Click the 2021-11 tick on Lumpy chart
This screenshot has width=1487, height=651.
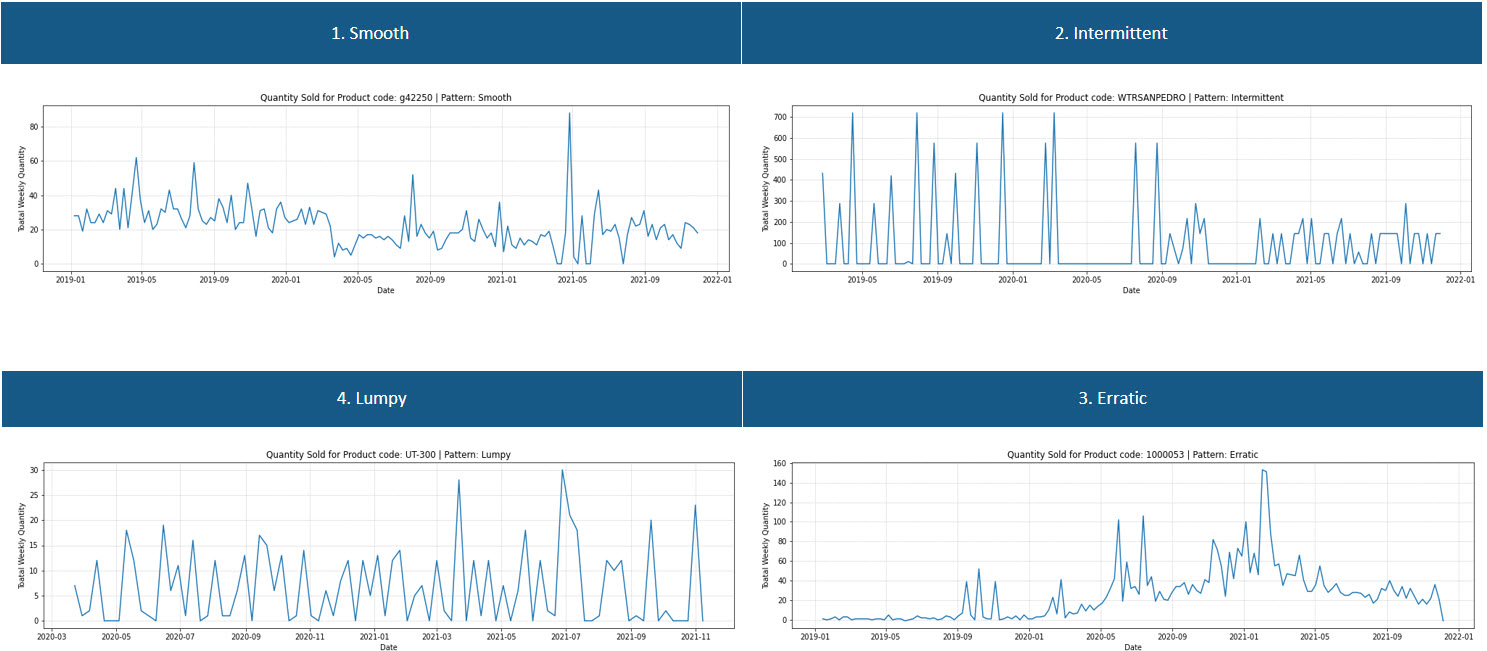(695, 637)
